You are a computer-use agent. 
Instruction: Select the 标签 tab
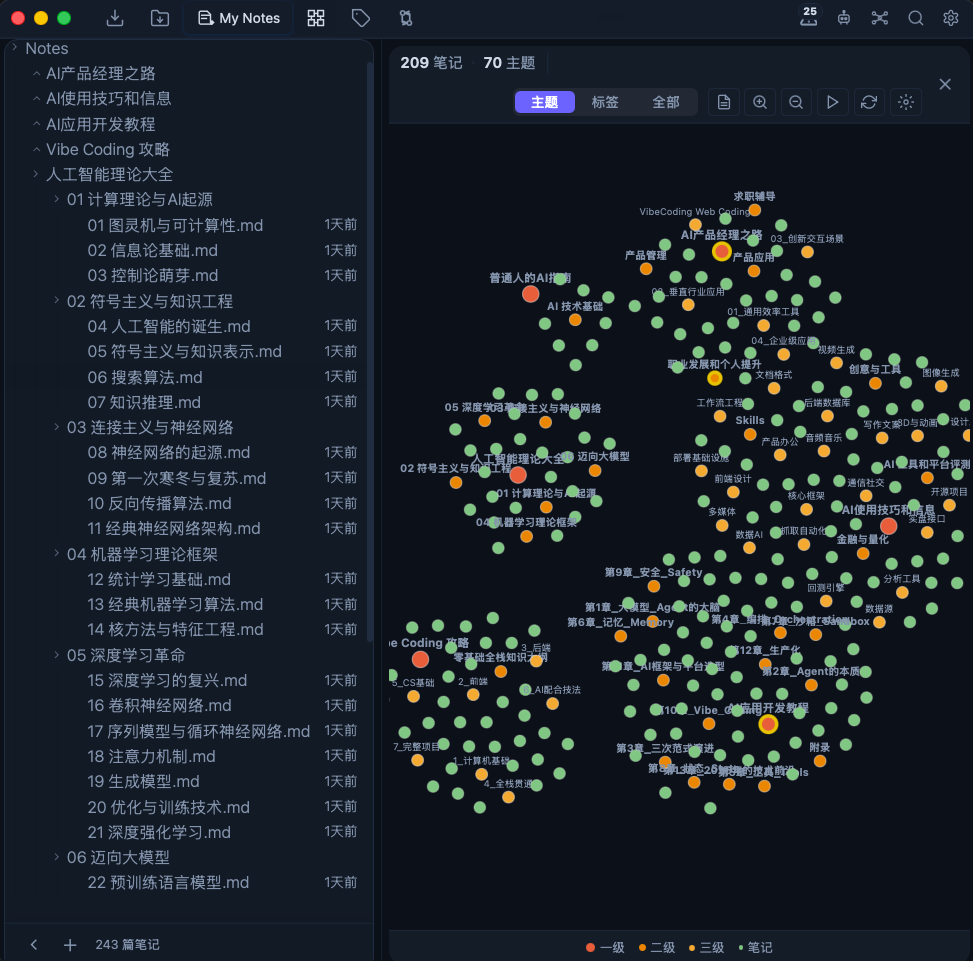[605, 102]
